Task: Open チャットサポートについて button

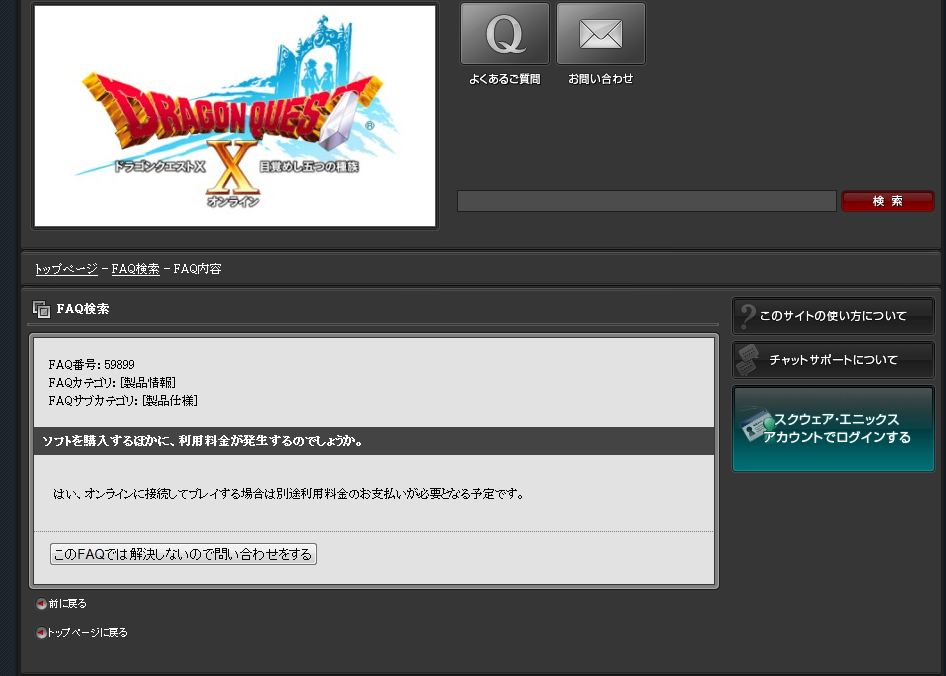Action: pos(833,360)
